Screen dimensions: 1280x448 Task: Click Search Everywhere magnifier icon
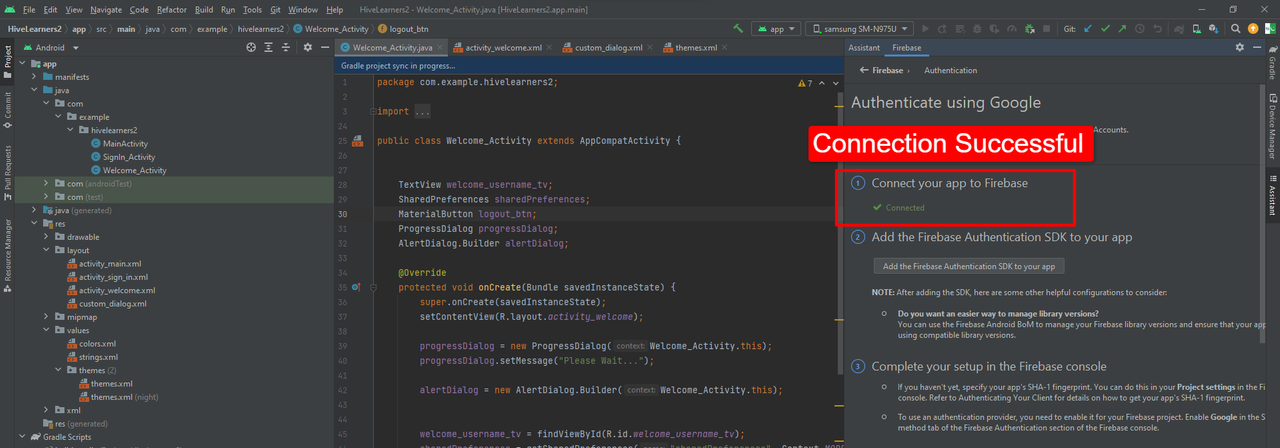point(1235,29)
